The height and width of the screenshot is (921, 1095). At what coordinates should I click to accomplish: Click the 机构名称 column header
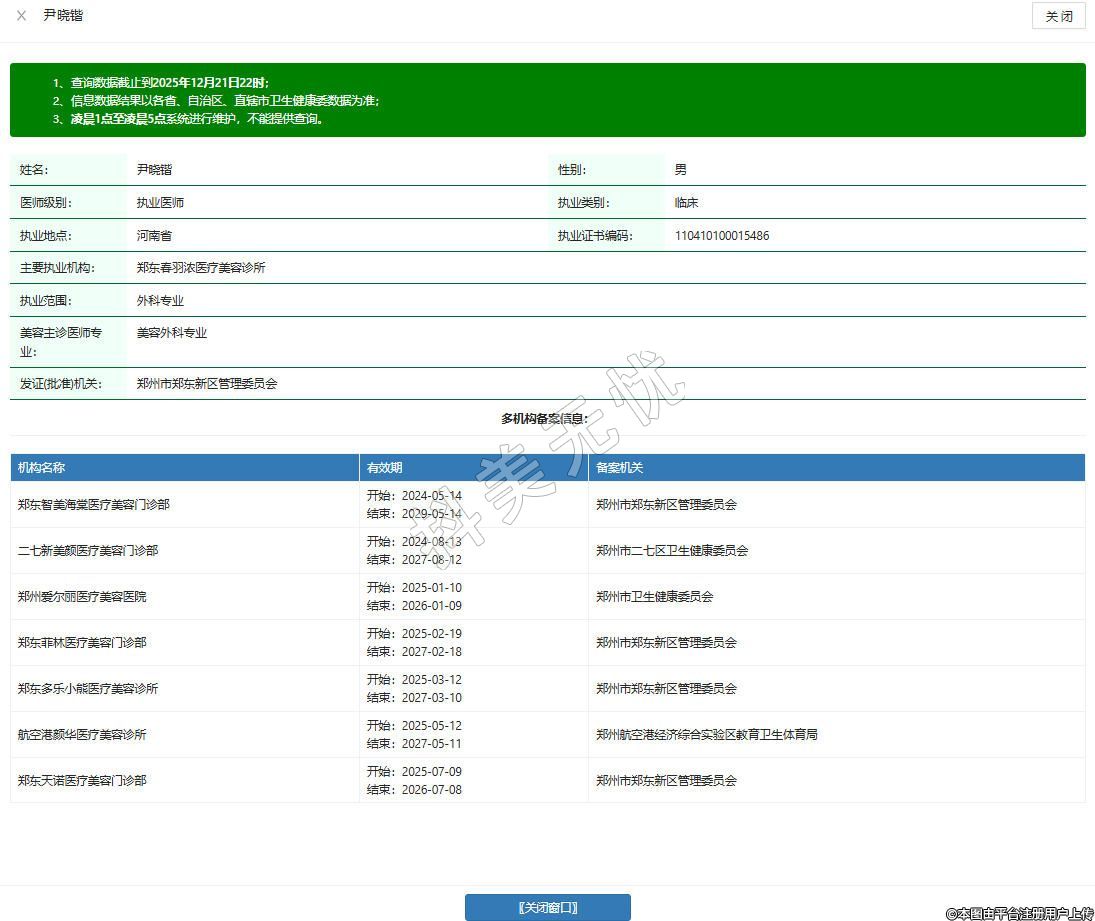click(x=41, y=468)
